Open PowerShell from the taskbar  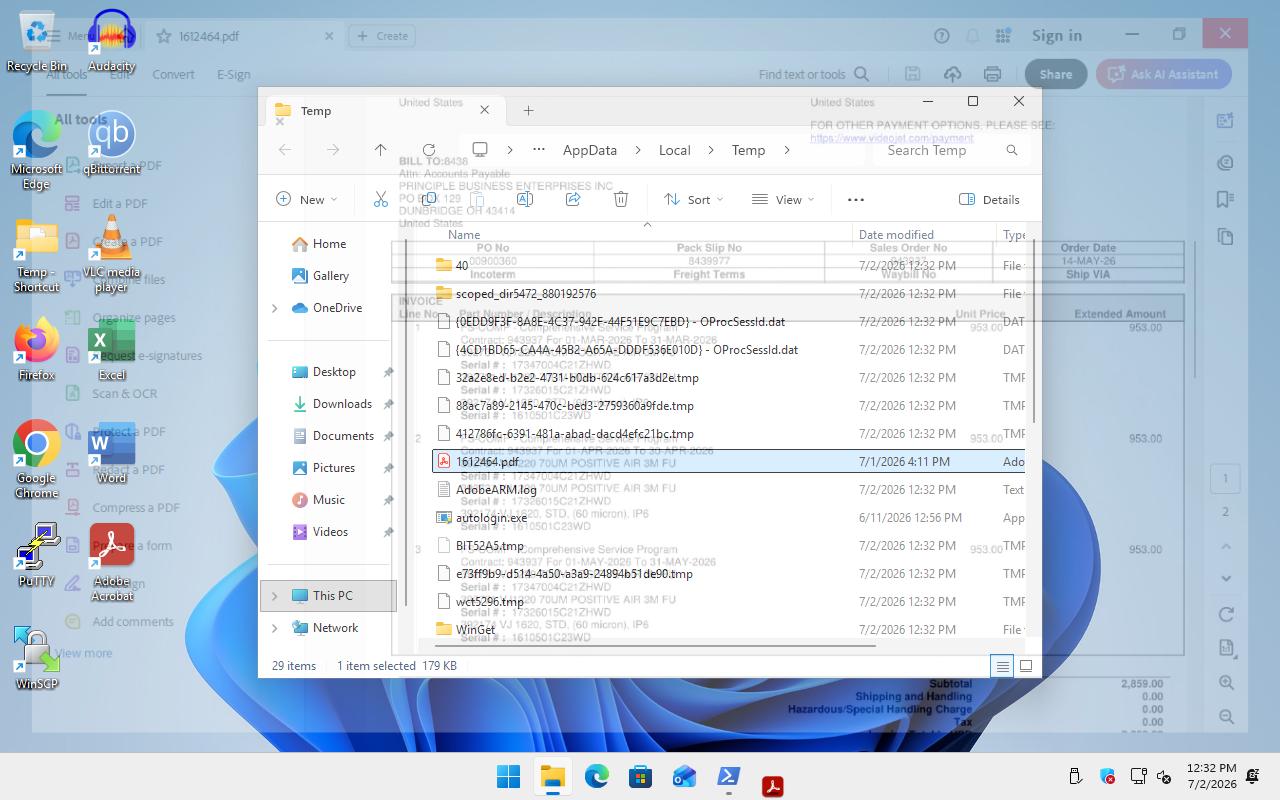tap(728, 777)
